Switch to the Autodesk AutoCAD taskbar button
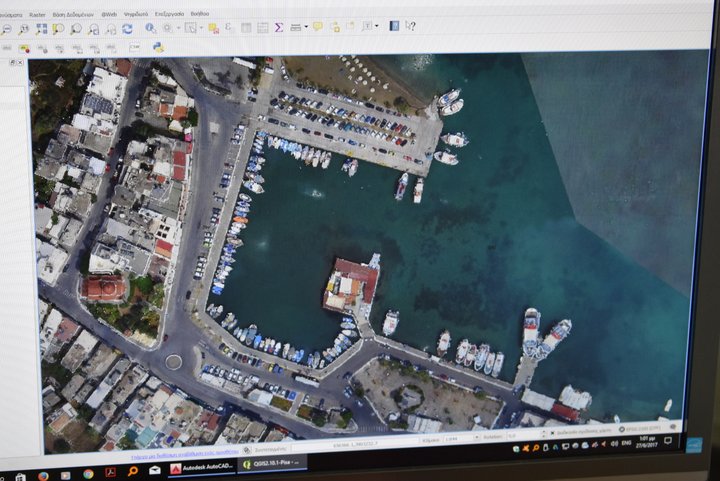 pos(202,468)
